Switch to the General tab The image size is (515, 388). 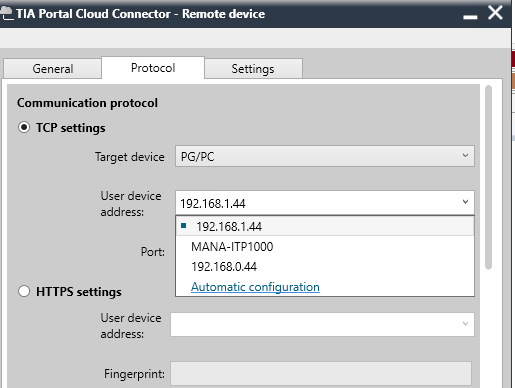tap(52, 69)
